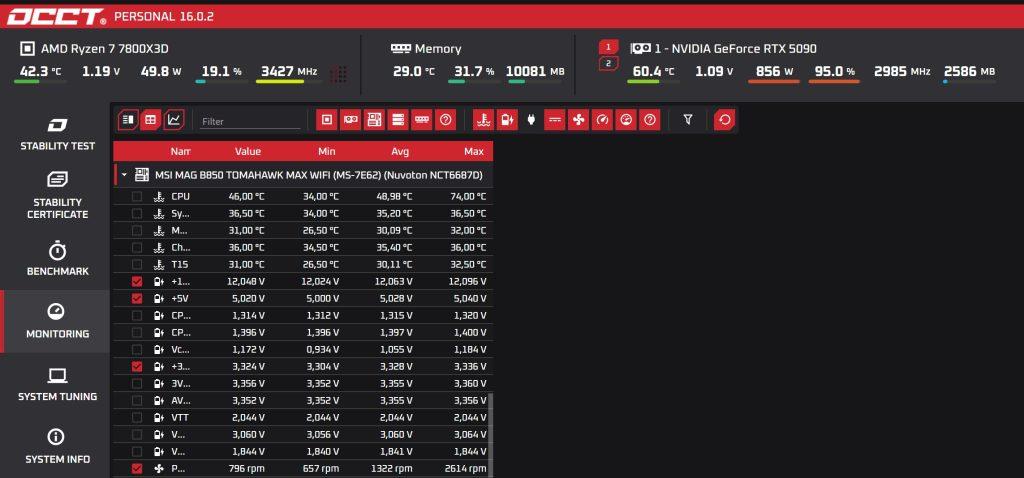Toggle the usage gauge readings filter icon
The image size is (1024, 478).
click(x=626, y=120)
